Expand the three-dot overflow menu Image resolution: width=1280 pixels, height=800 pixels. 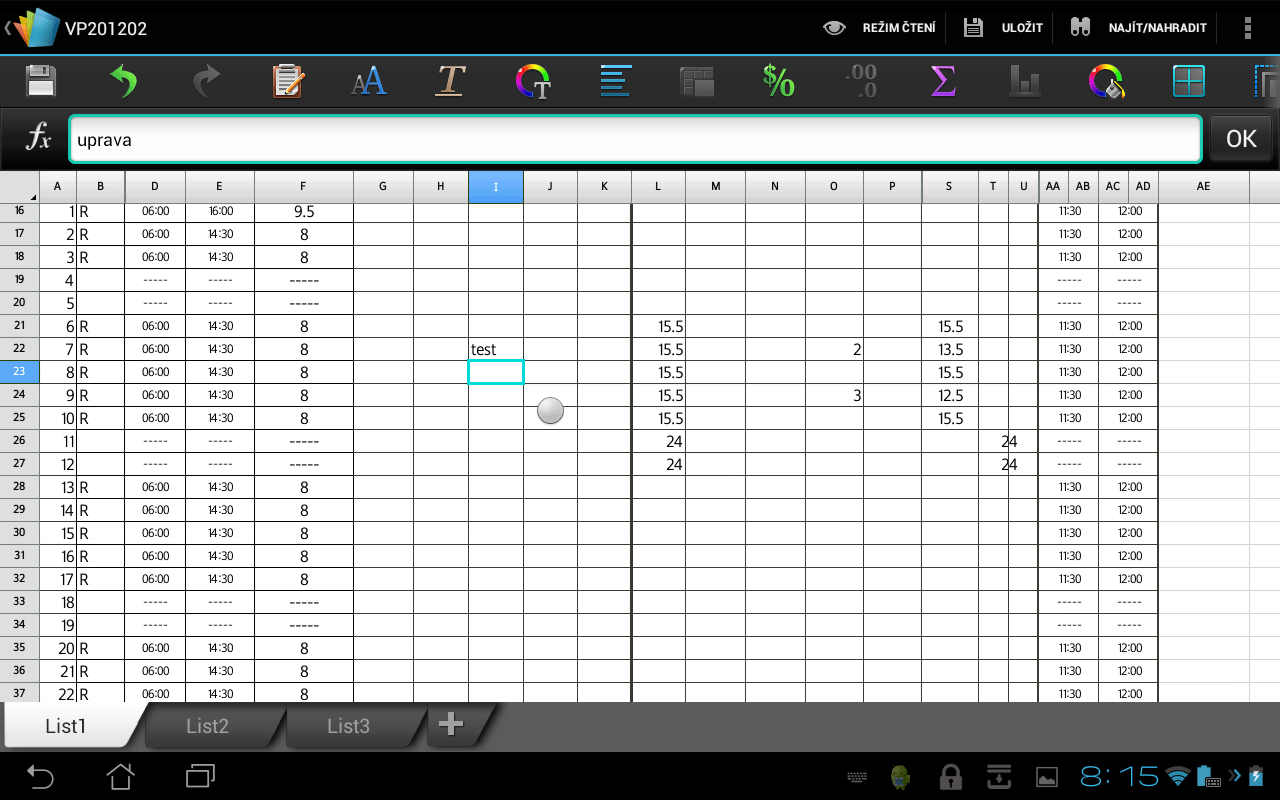[1247, 28]
